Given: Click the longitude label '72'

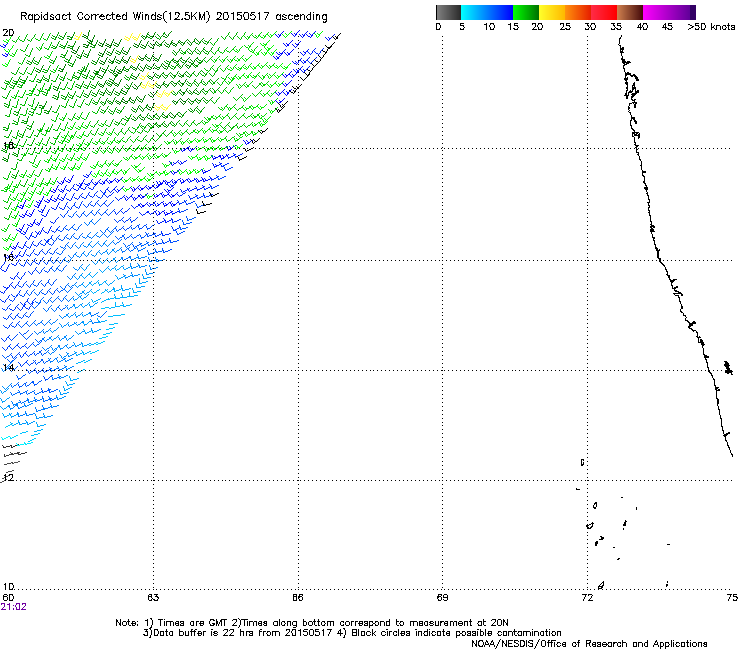Looking at the screenshot, I should point(587,598).
